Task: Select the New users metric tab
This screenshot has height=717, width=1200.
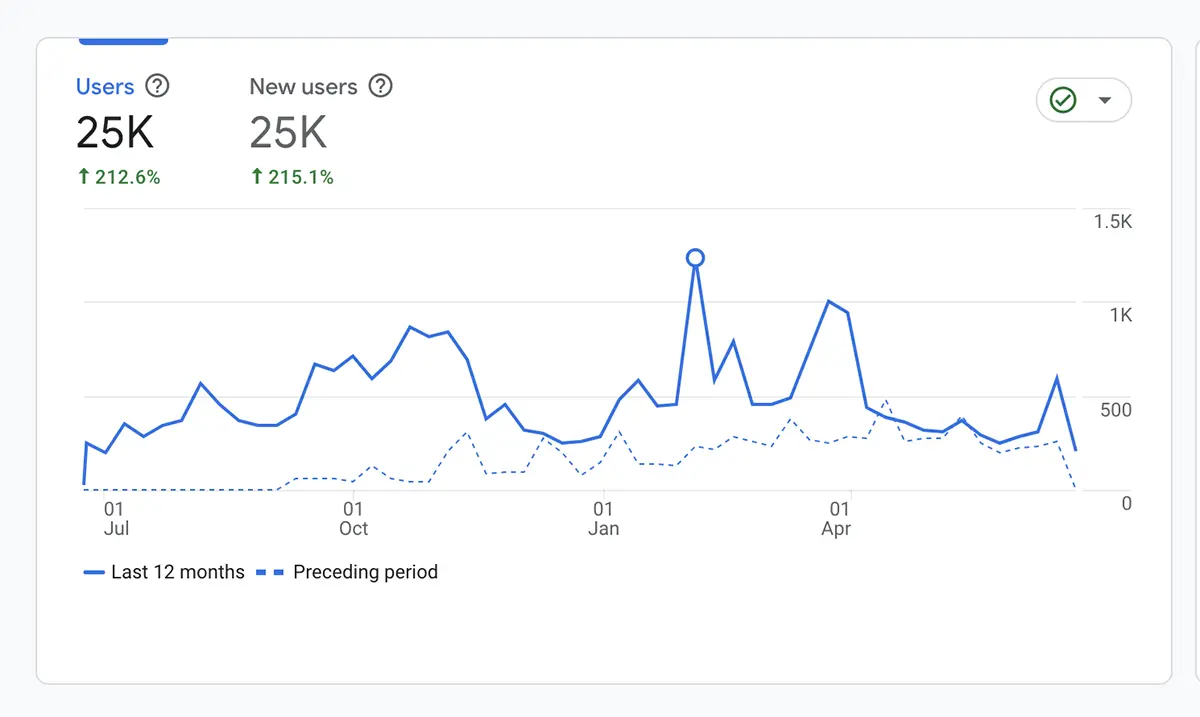Action: (x=303, y=86)
